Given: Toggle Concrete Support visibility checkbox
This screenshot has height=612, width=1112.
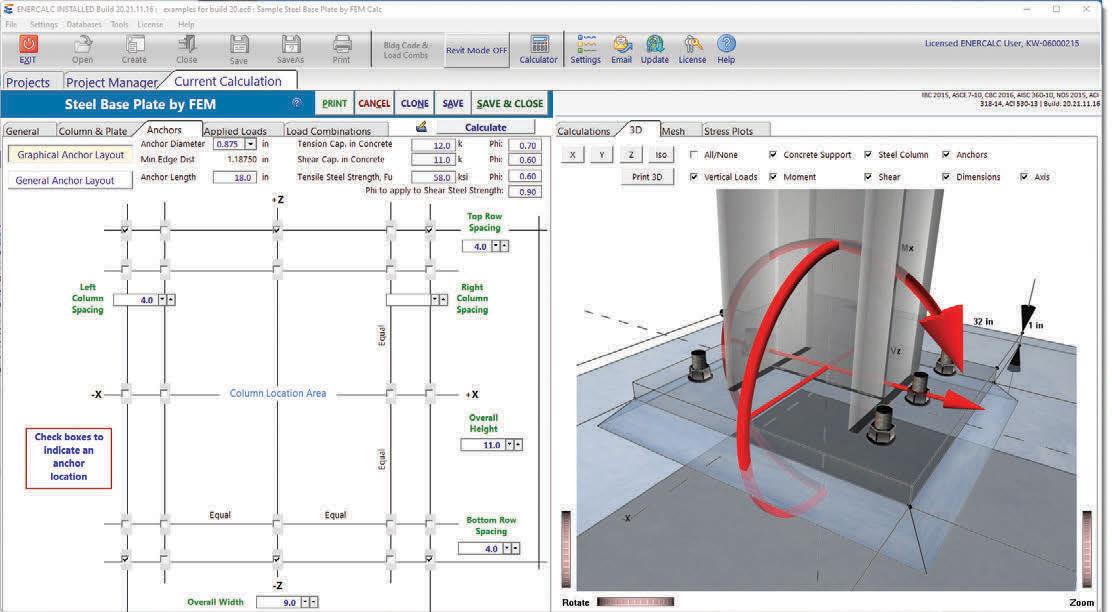Looking at the screenshot, I should 773,155.
